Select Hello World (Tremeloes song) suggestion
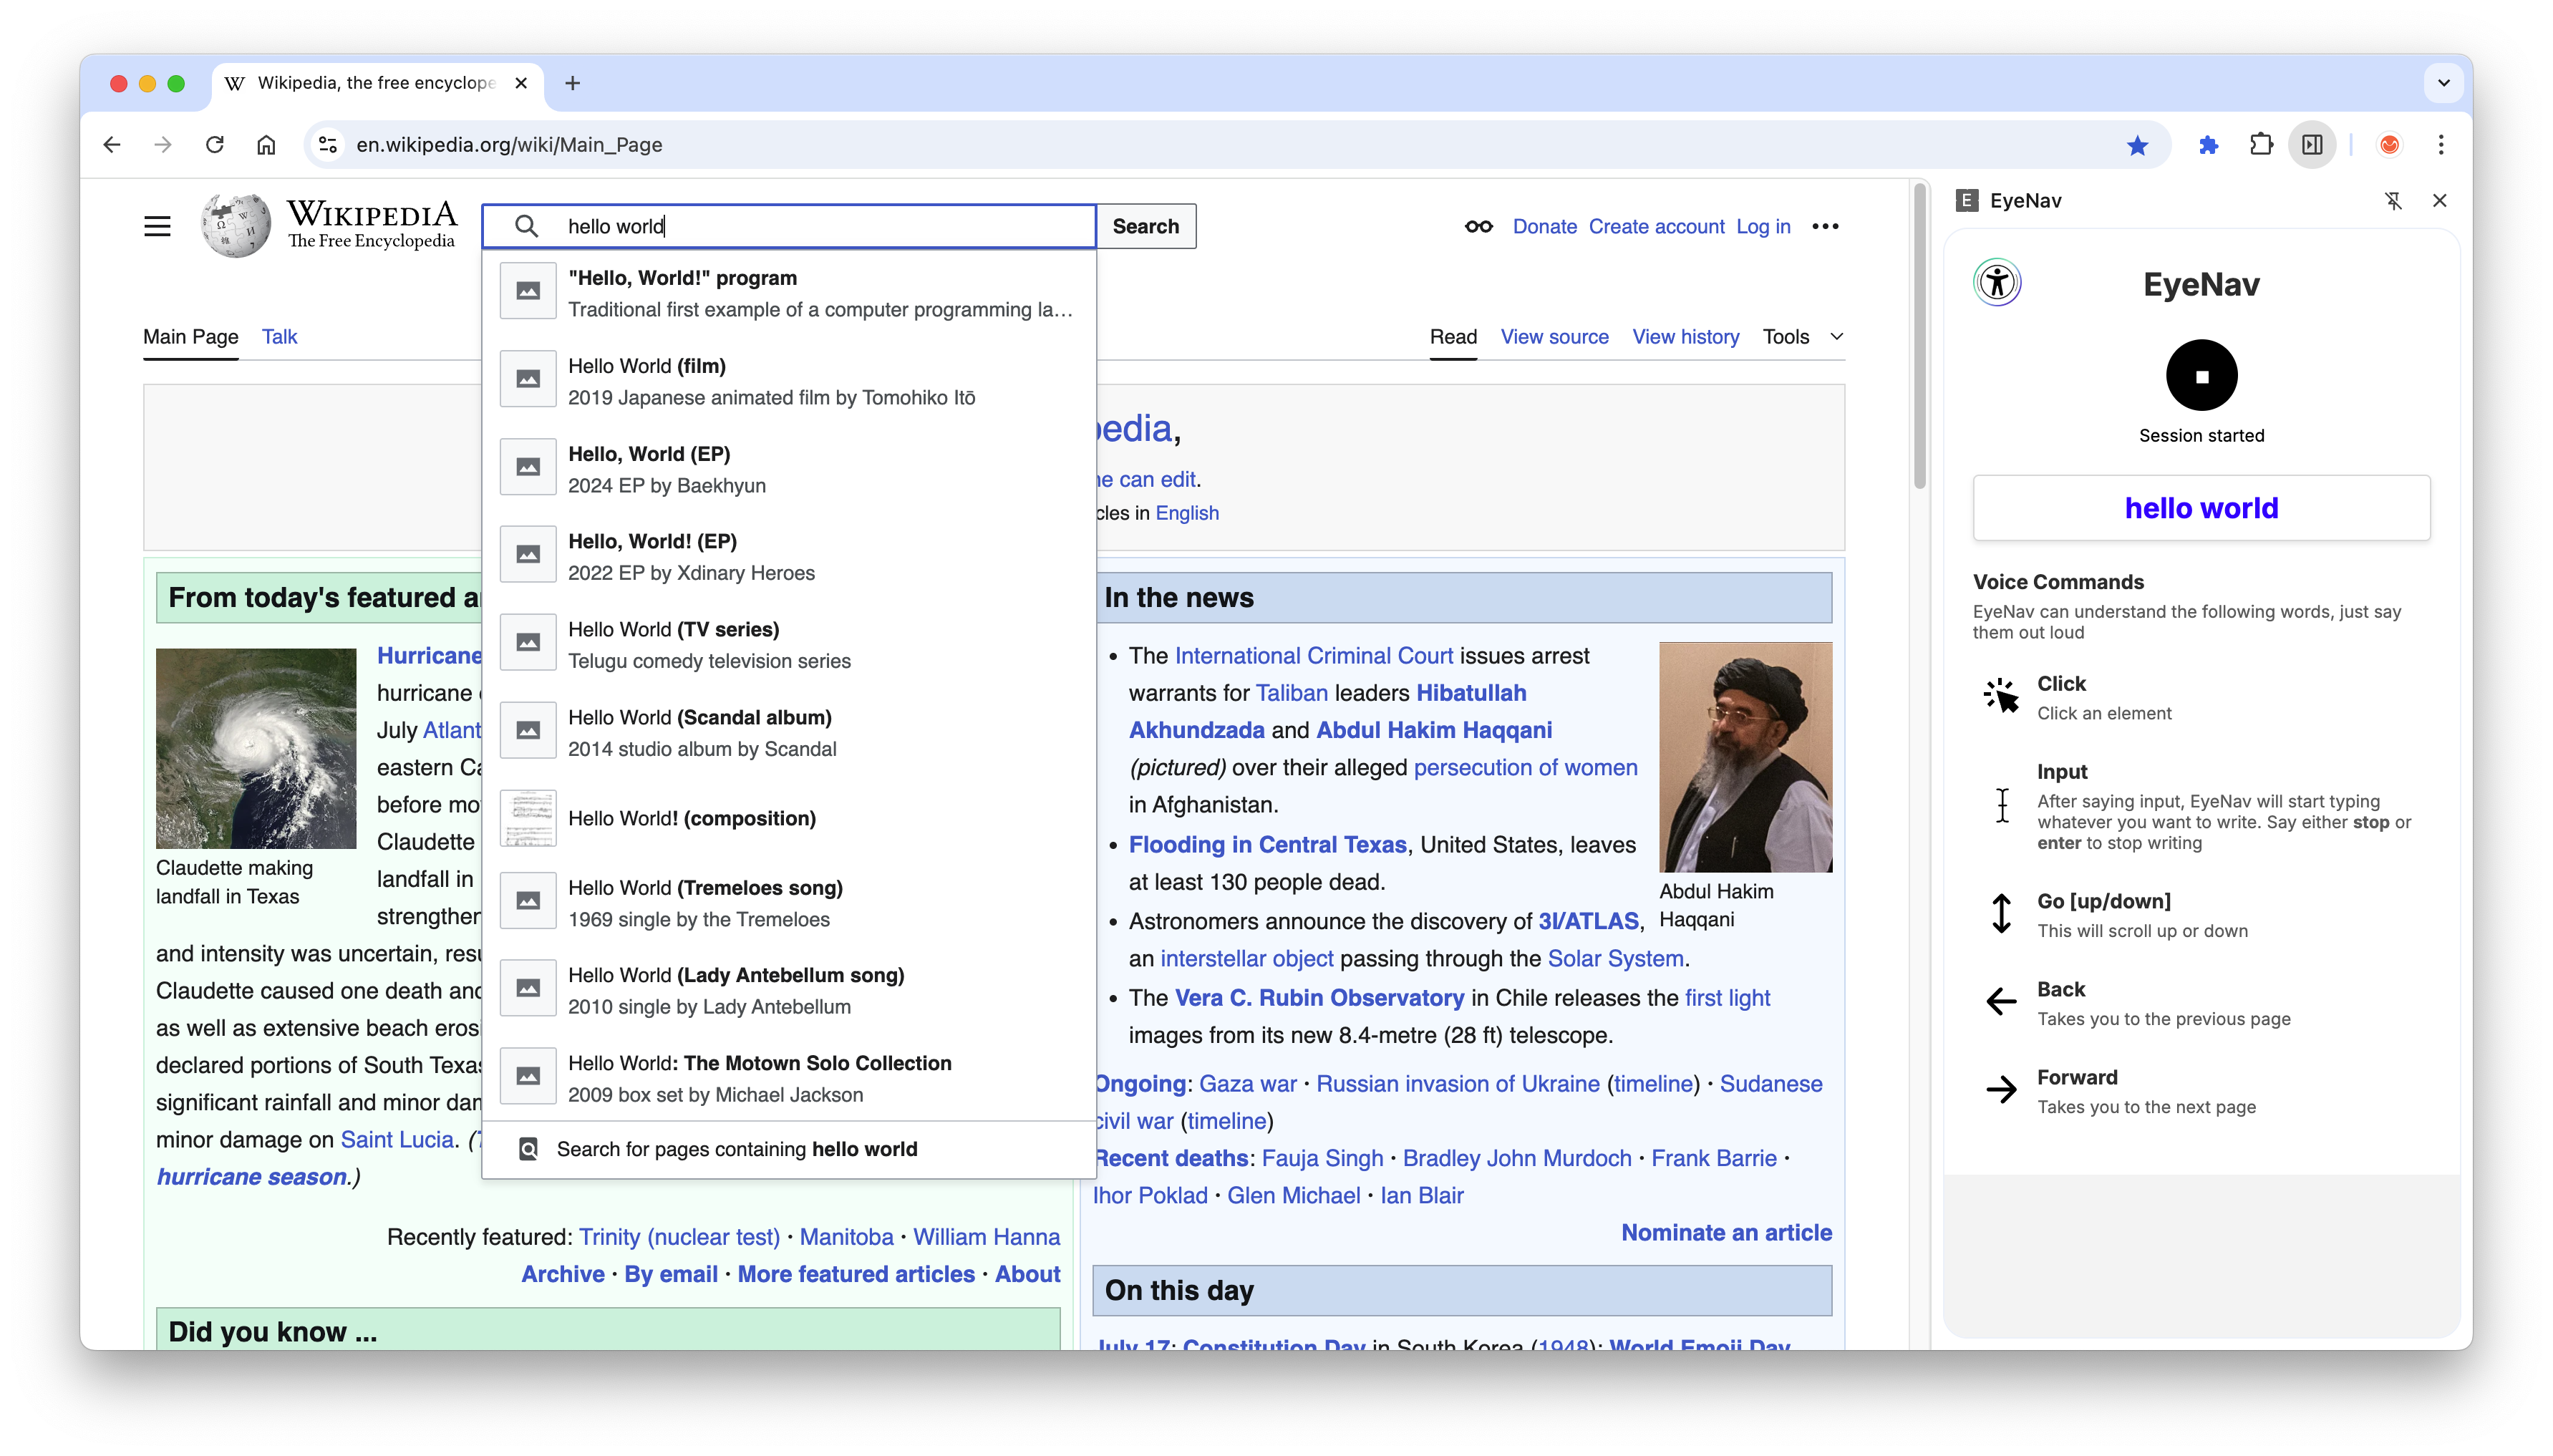Viewport: 2553px width, 1456px height. click(x=789, y=903)
